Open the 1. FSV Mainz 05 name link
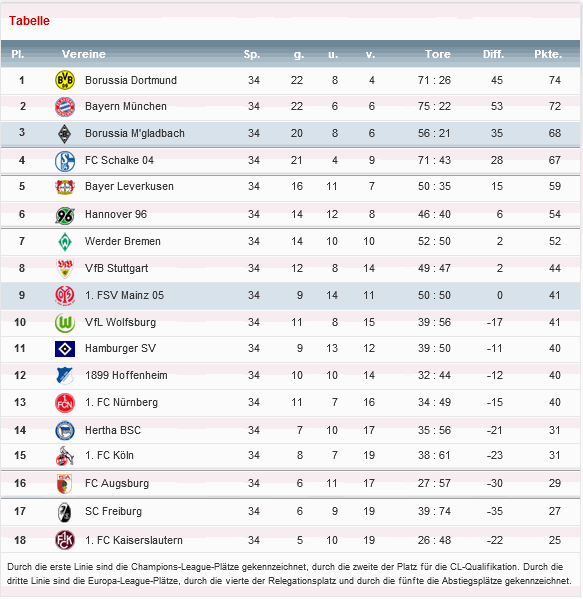The image size is (583, 599). click(x=125, y=295)
